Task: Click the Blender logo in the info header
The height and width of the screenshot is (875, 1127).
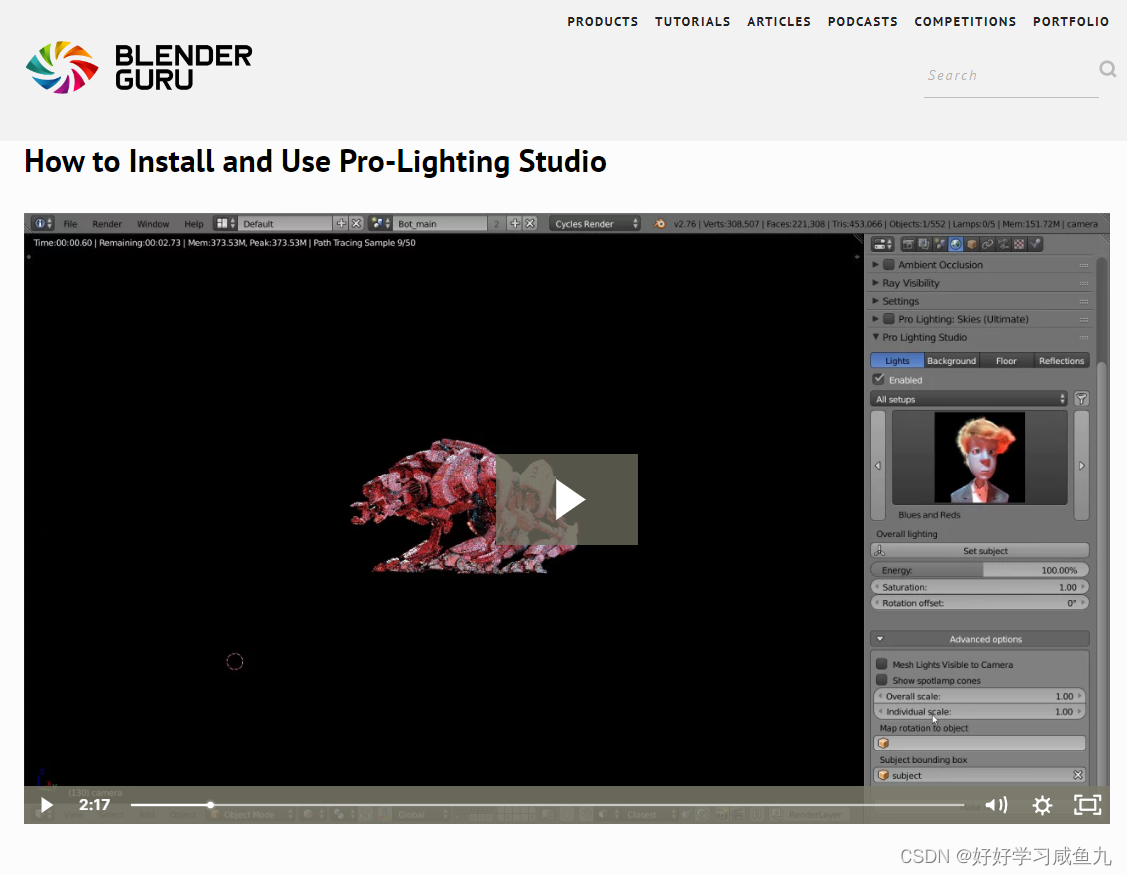Action: click(x=660, y=224)
